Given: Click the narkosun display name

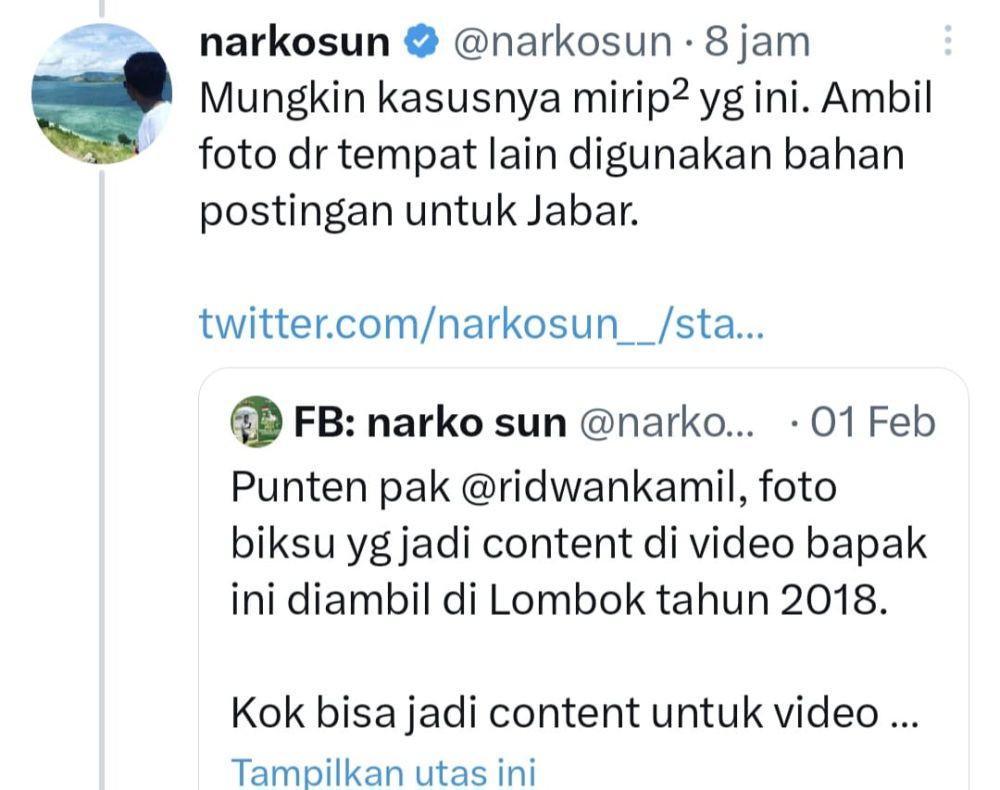Looking at the screenshot, I should [294, 42].
